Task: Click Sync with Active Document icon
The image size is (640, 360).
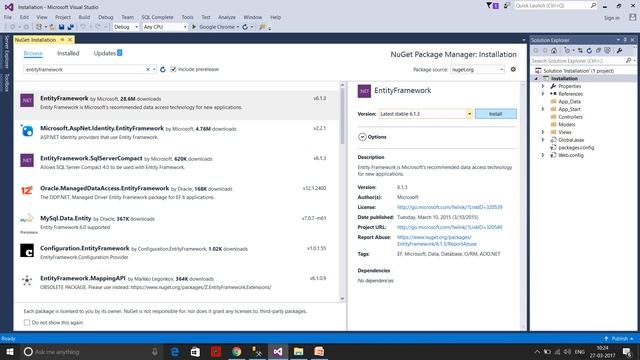Action: [580, 51]
